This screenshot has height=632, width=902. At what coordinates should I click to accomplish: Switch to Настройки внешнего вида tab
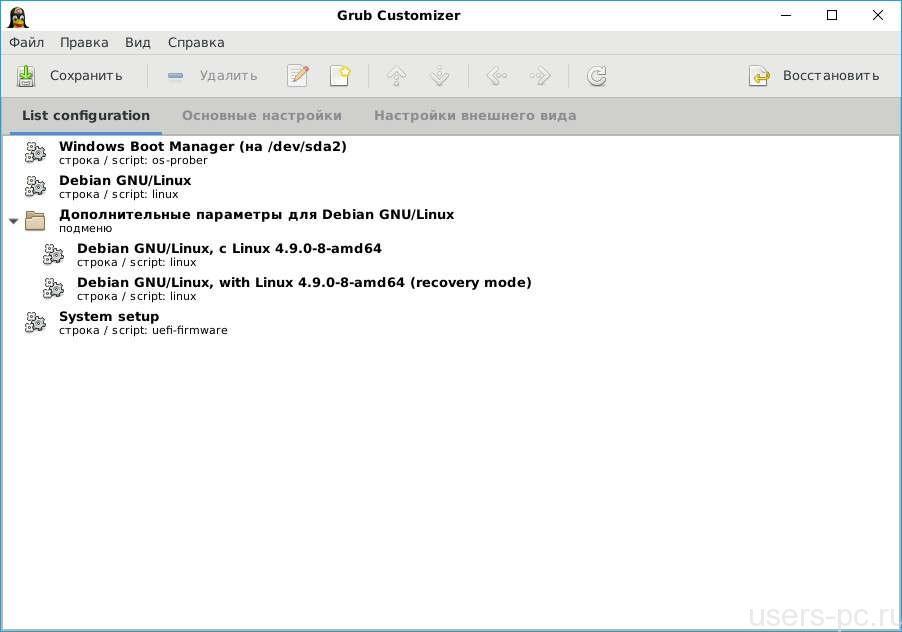click(x=475, y=116)
